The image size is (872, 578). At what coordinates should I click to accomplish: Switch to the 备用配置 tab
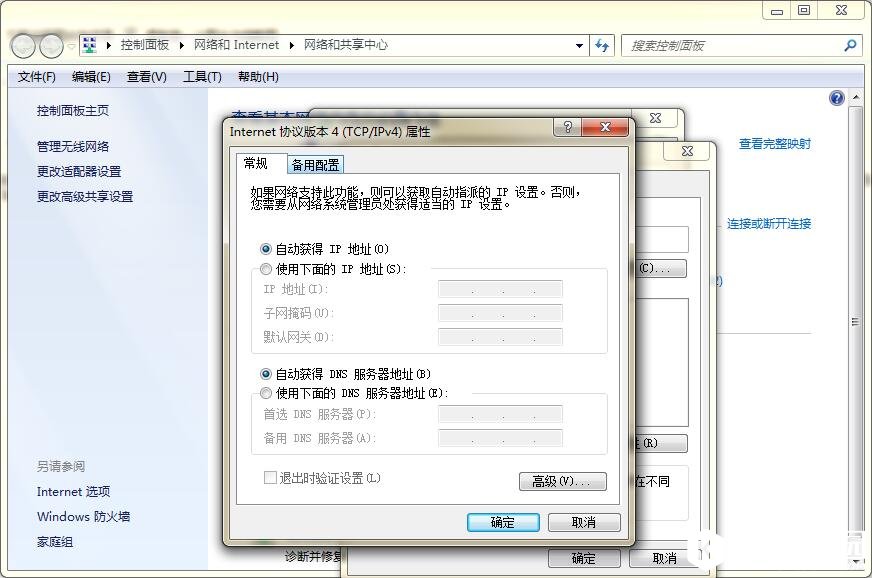click(x=315, y=163)
